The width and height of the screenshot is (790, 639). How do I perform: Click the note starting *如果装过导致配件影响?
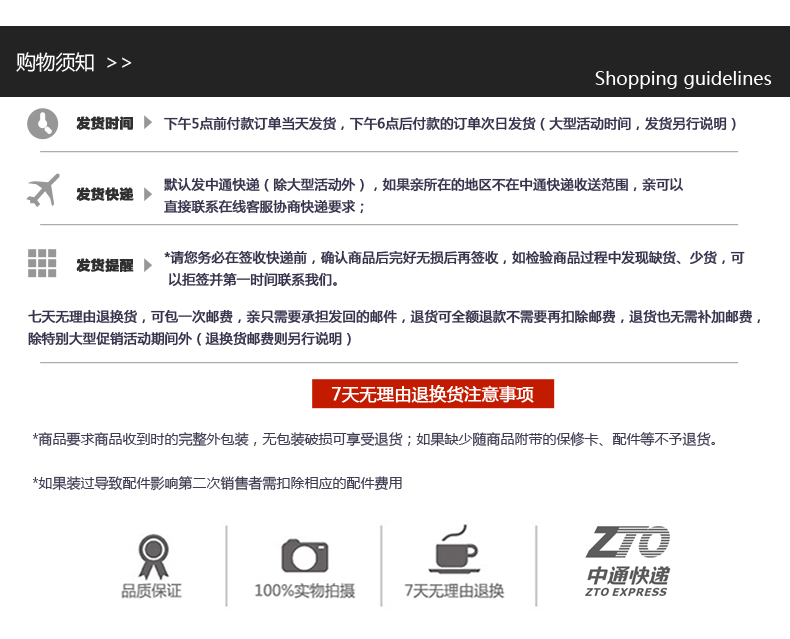(x=217, y=483)
